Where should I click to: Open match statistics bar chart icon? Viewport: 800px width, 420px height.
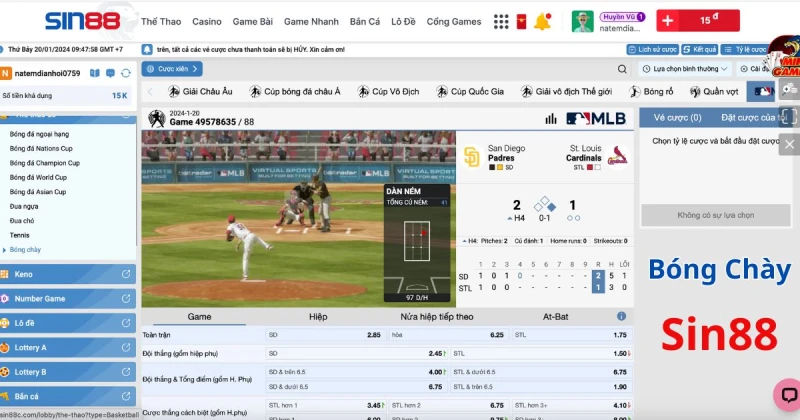click(x=551, y=119)
